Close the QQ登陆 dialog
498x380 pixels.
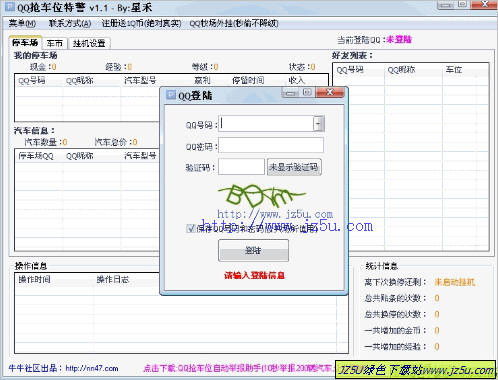(x=330, y=92)
